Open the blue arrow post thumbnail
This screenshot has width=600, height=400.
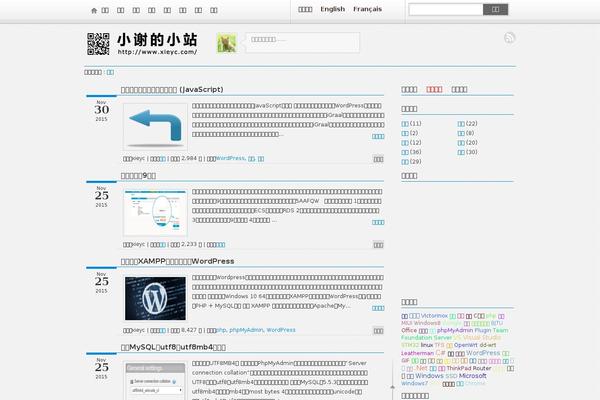[x=155, y=127]
